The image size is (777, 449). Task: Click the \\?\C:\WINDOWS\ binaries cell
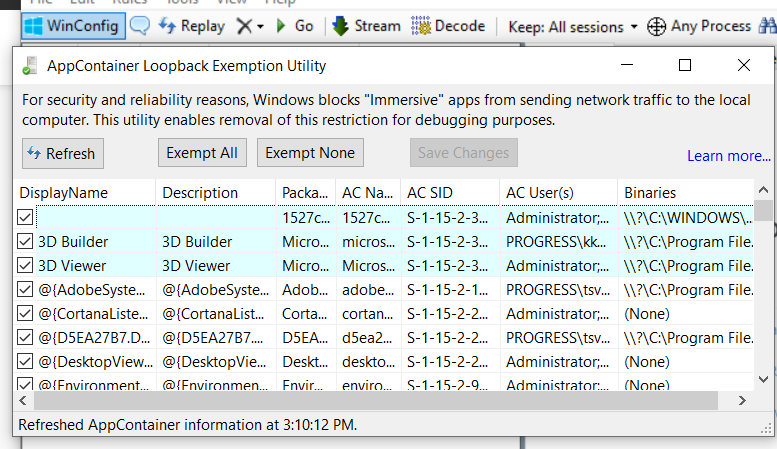pos(687,218)
